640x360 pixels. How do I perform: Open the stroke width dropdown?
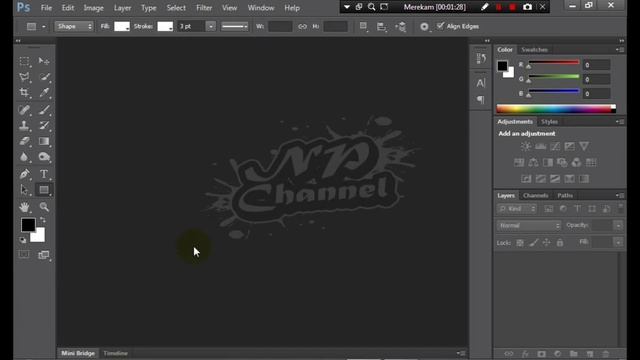[x=211, y=27]
